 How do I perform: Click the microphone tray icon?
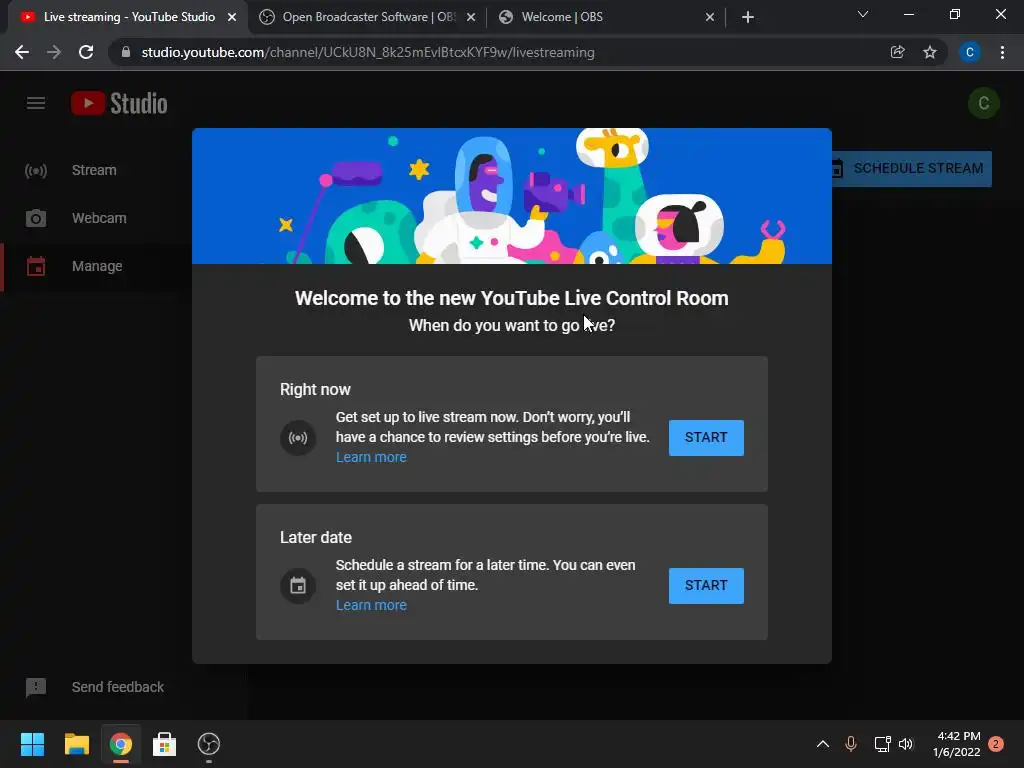click(x=851, y=744)
